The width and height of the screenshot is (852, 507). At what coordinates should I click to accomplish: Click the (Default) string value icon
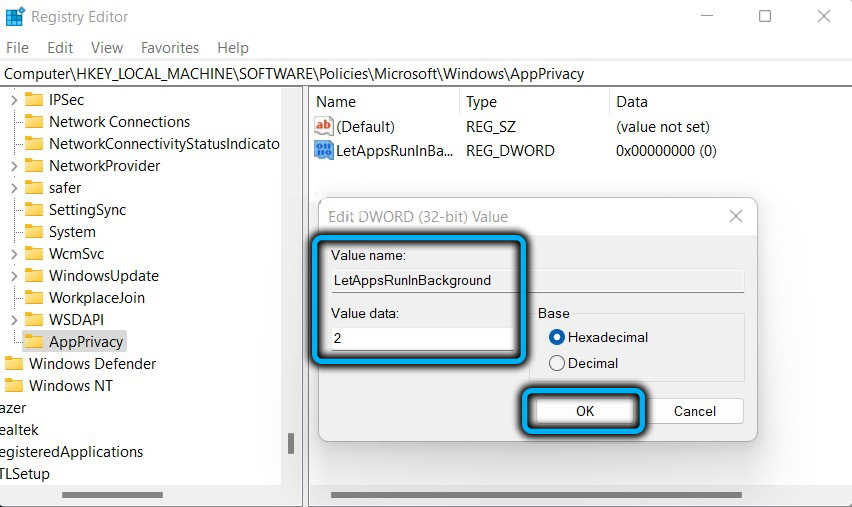pos(324,127)
